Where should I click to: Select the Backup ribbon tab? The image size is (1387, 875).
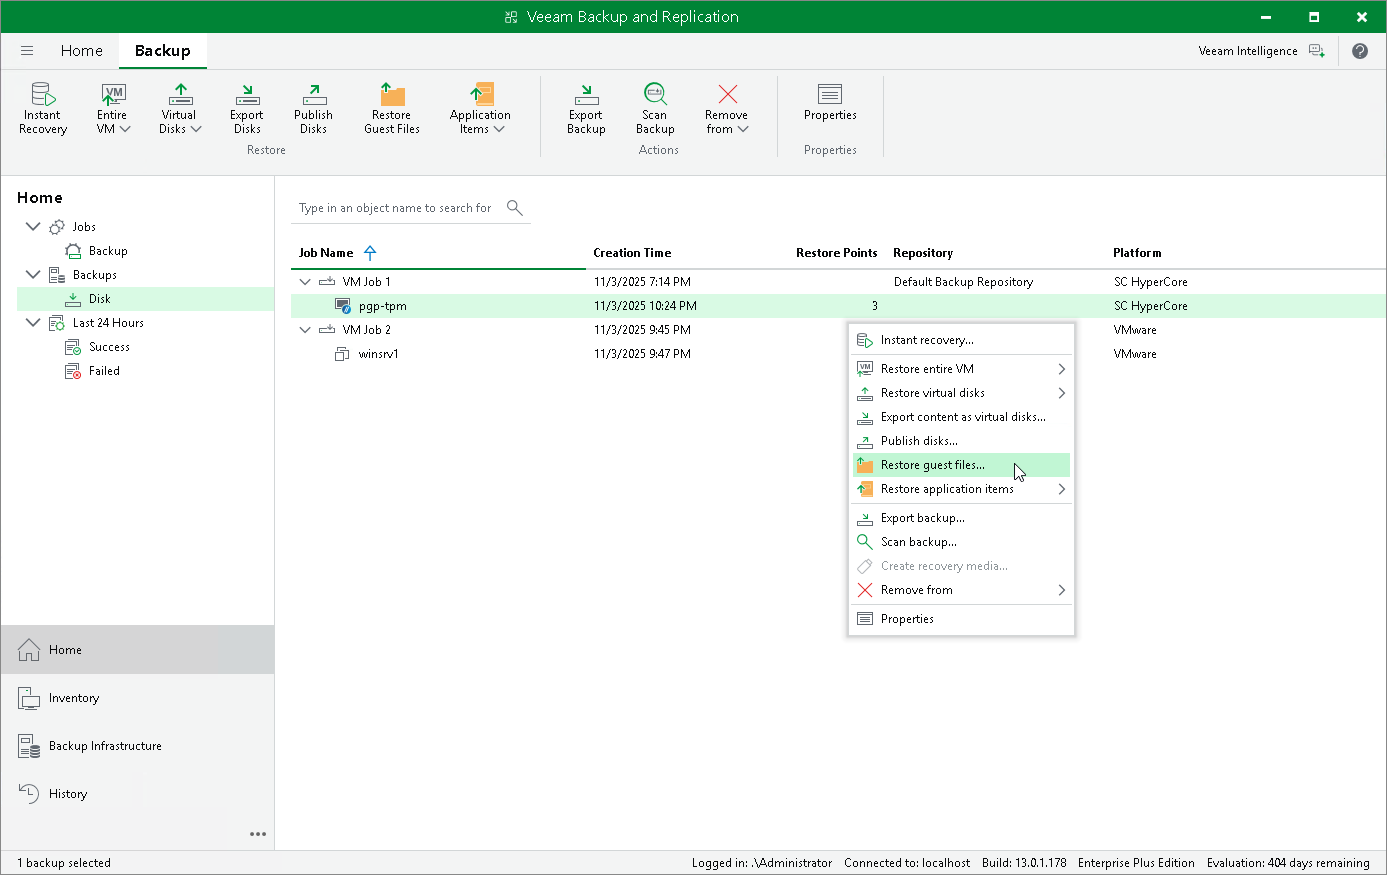click(x=163, y=51)
